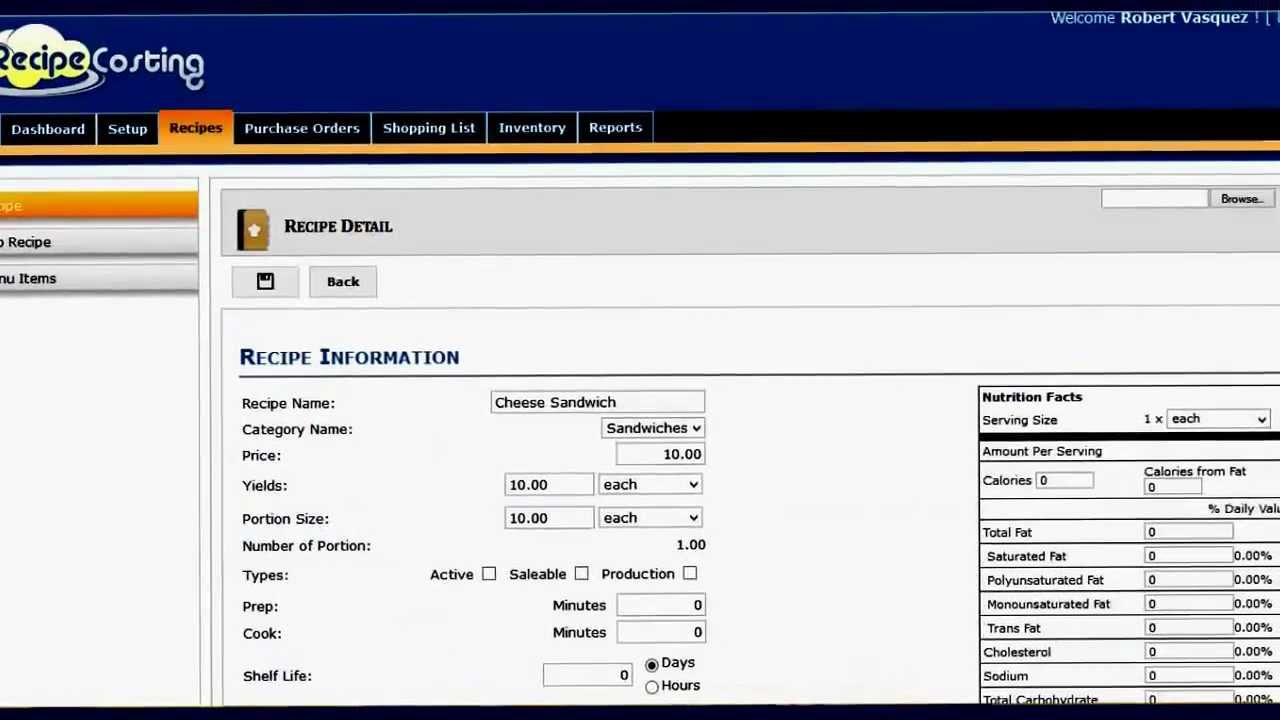
Task: Open the Yields unit dropdown
Action: click(x=650, y=485)
